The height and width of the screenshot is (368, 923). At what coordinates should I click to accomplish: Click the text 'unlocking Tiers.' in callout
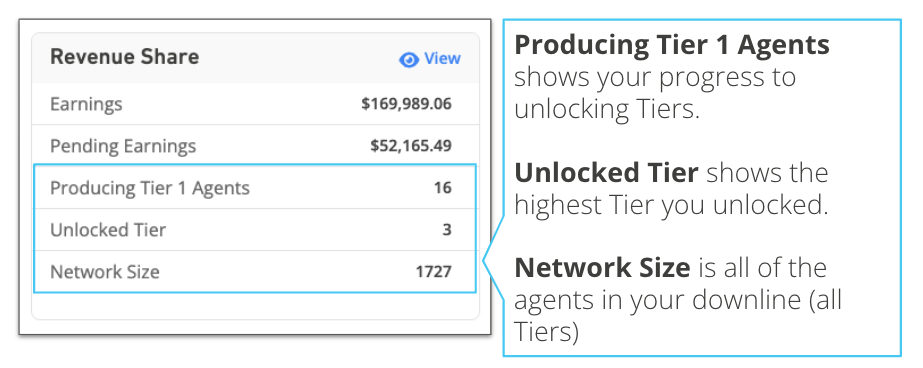click(x=606, y=110)
